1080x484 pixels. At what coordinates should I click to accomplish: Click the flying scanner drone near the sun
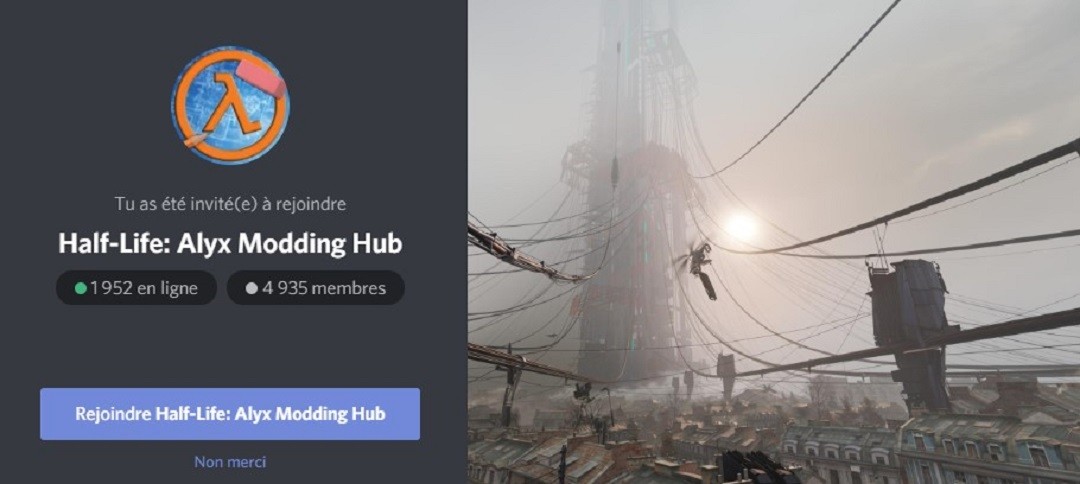pos(699,269)
